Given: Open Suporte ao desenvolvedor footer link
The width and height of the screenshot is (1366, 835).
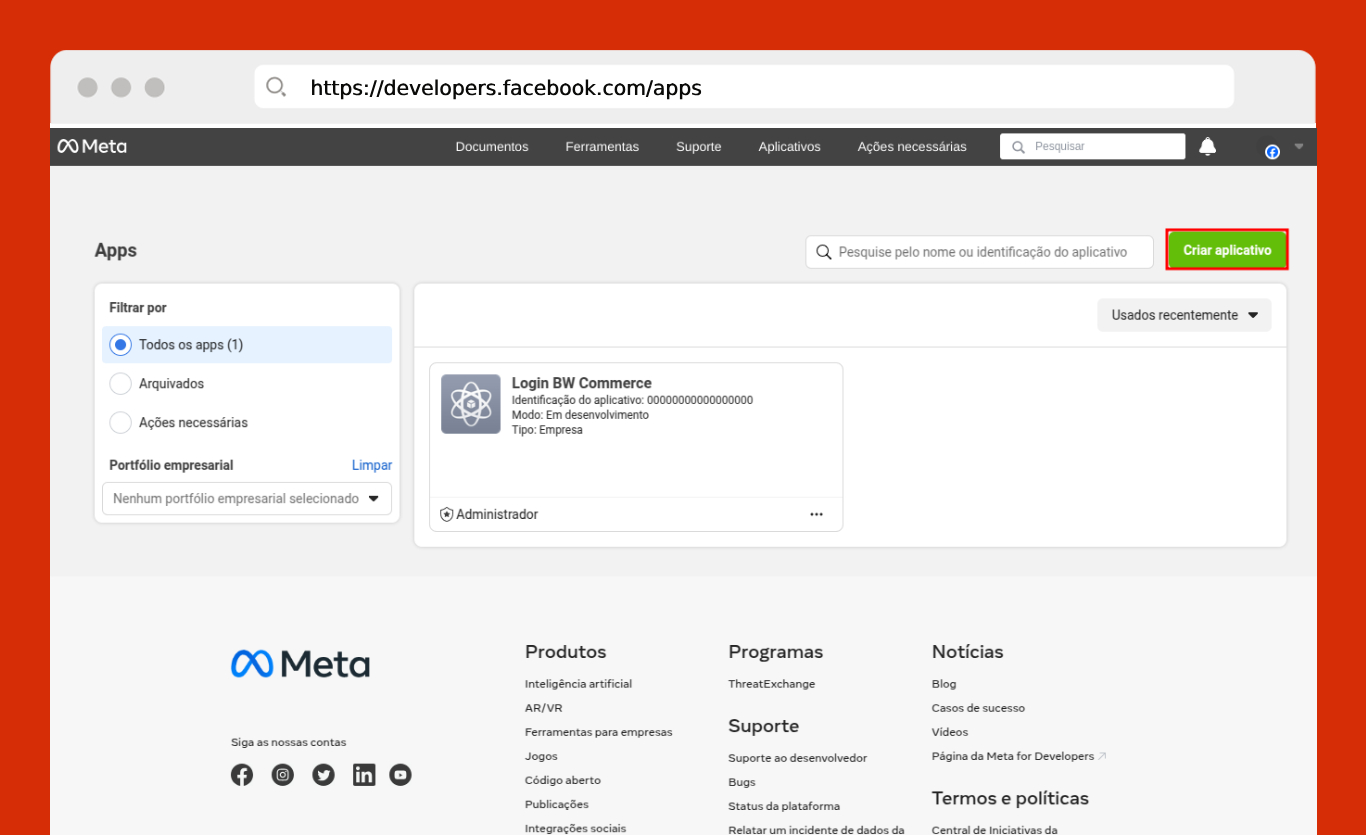Looking at the screenshot, I should [x=798, y=758].
